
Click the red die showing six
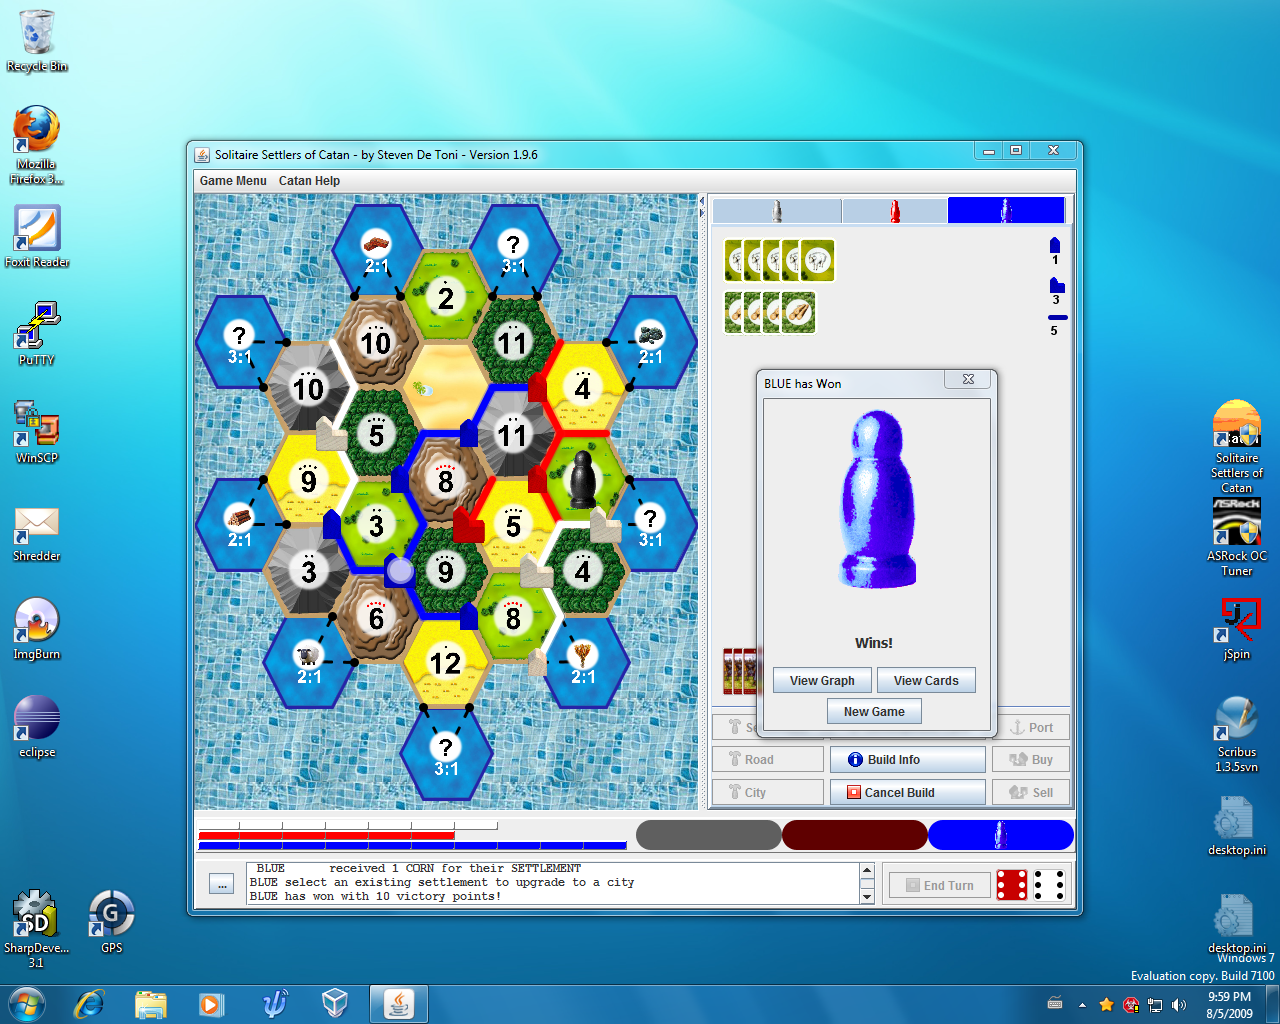tap(1012, 885)
